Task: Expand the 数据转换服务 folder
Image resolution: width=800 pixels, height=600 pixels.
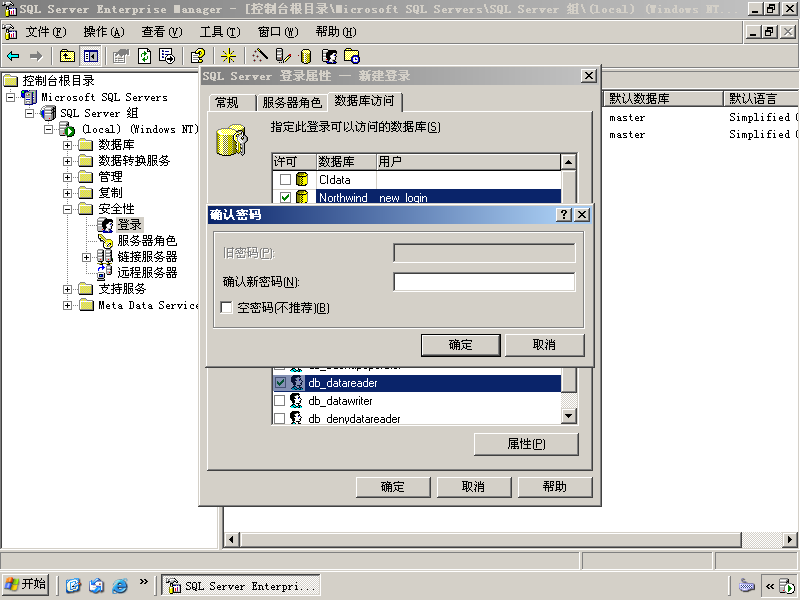Action: [67, 161]
